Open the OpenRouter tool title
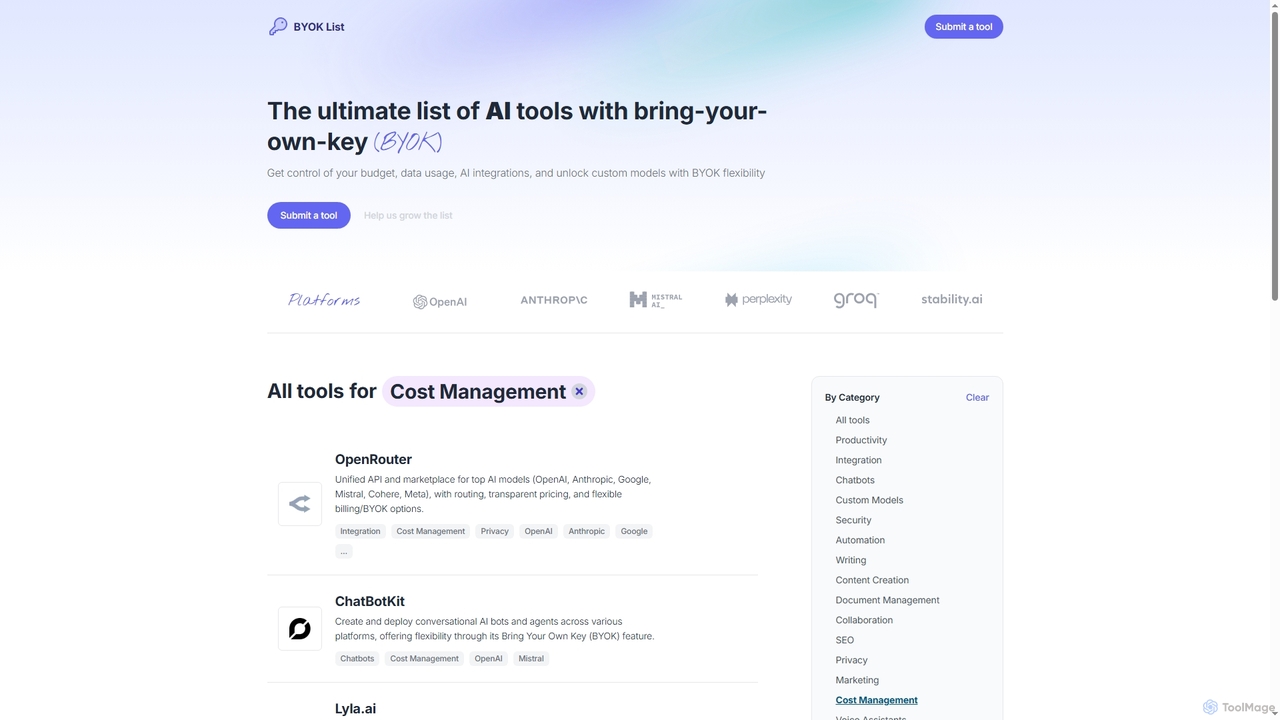Viewport: 1280px width, 720px height. (x=373, y=460)
